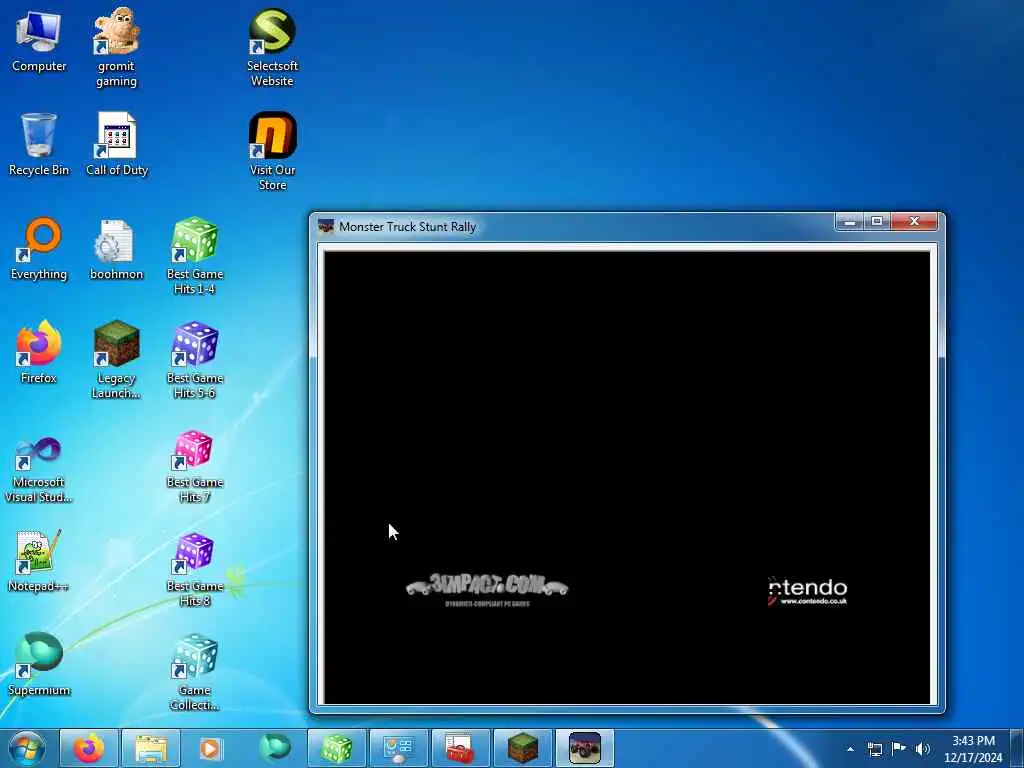Switch to Monster Truck taskbar item
The width and height of the screenshot is (1024, 768).
[584, 748]
